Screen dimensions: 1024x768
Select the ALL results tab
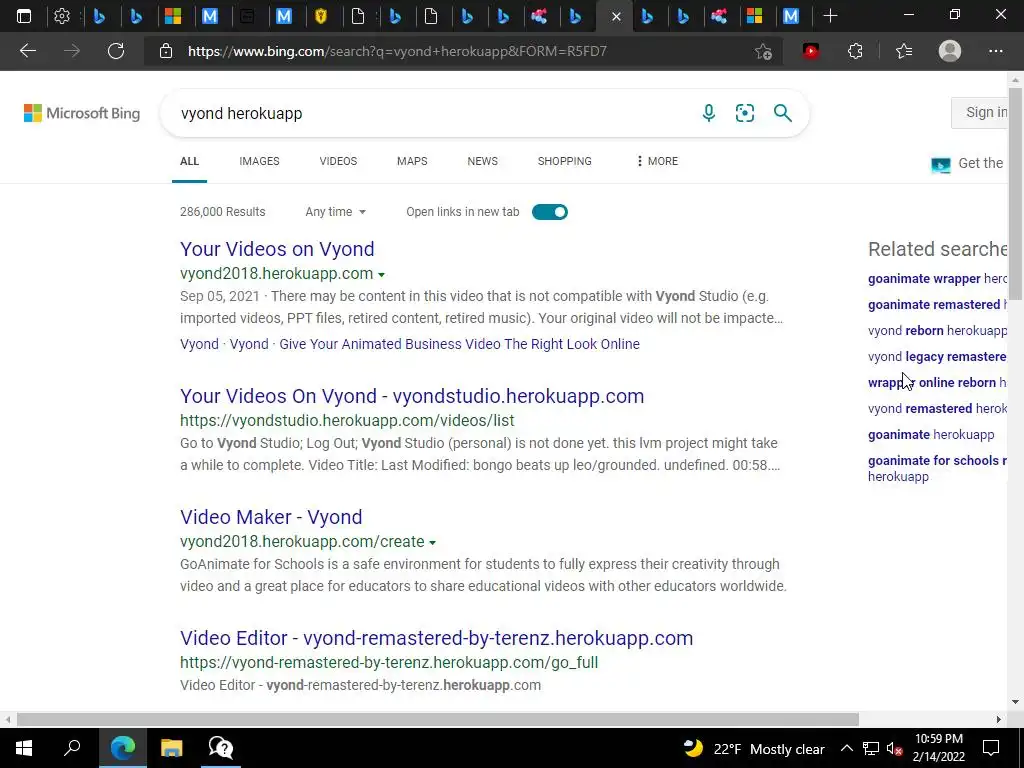[x=189, y=161]
